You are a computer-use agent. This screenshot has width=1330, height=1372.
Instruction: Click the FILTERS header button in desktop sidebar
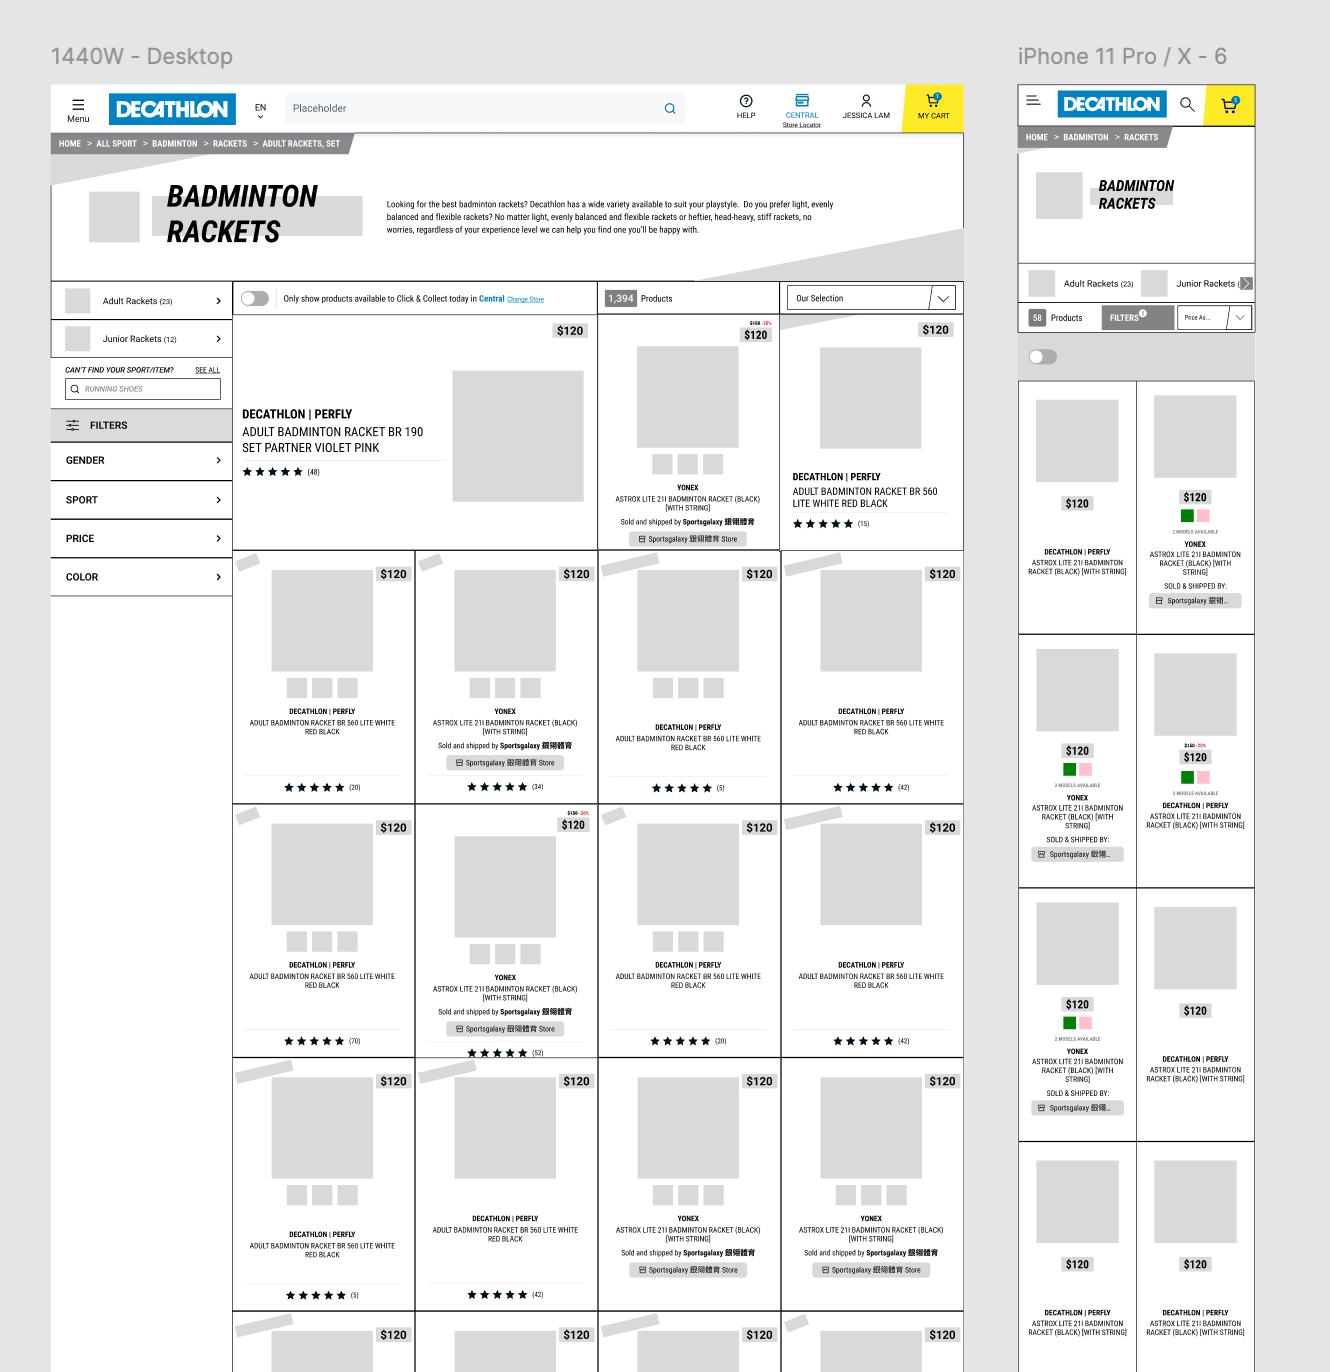141,425
